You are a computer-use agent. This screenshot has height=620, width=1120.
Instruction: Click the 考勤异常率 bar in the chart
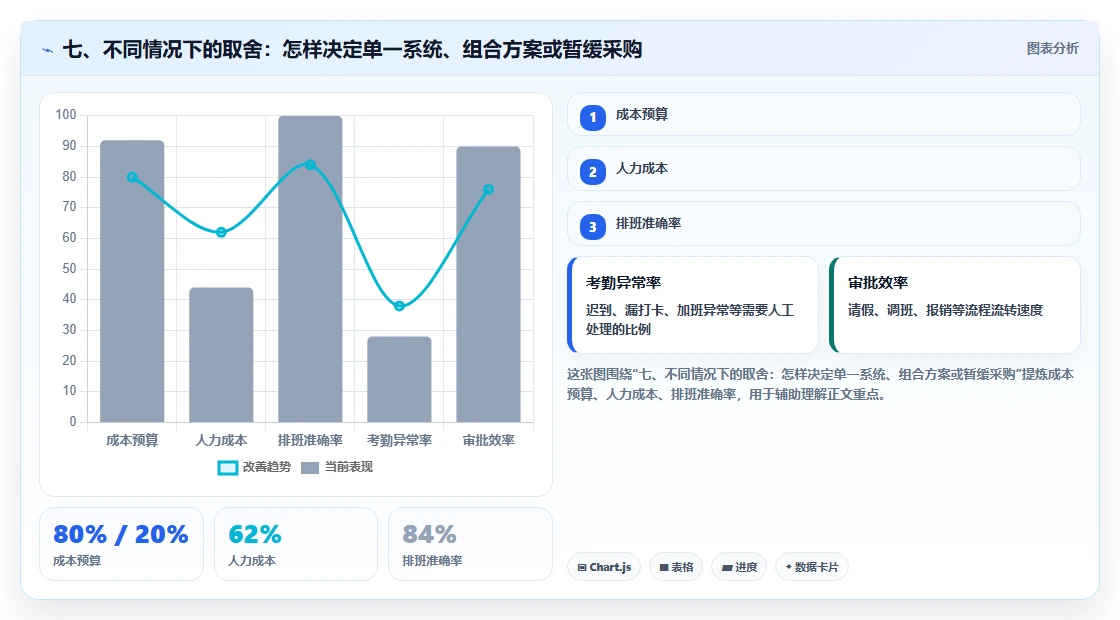tap(399, 379)
